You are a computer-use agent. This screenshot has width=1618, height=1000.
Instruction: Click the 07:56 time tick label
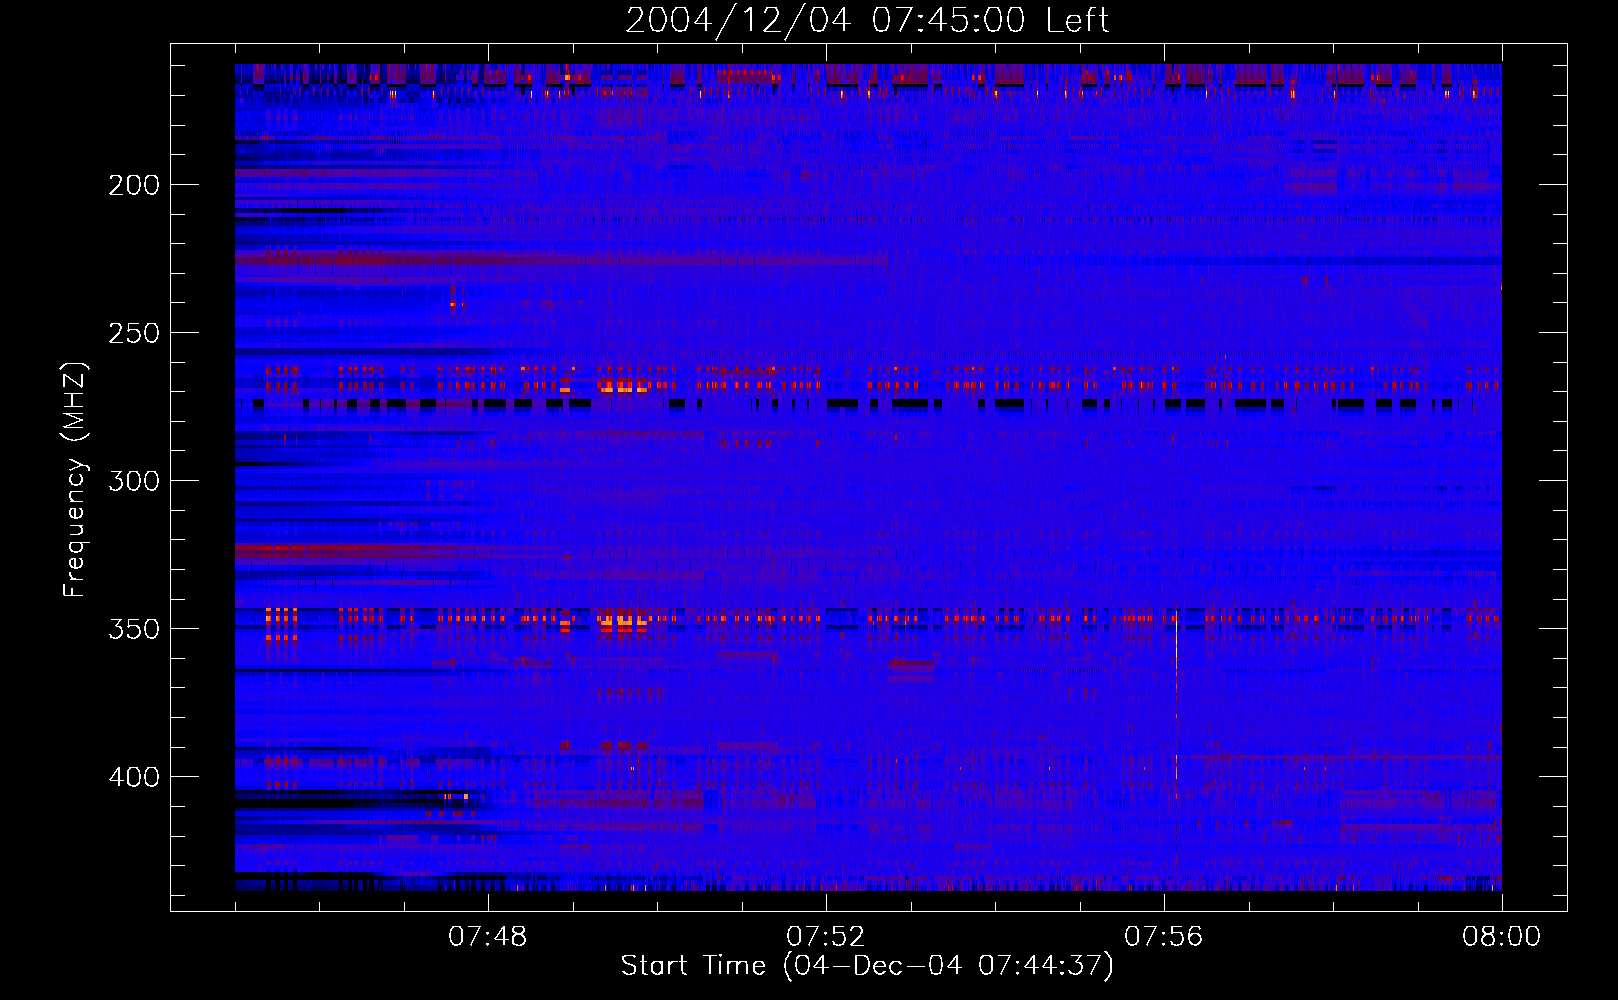coord(1164,937)
